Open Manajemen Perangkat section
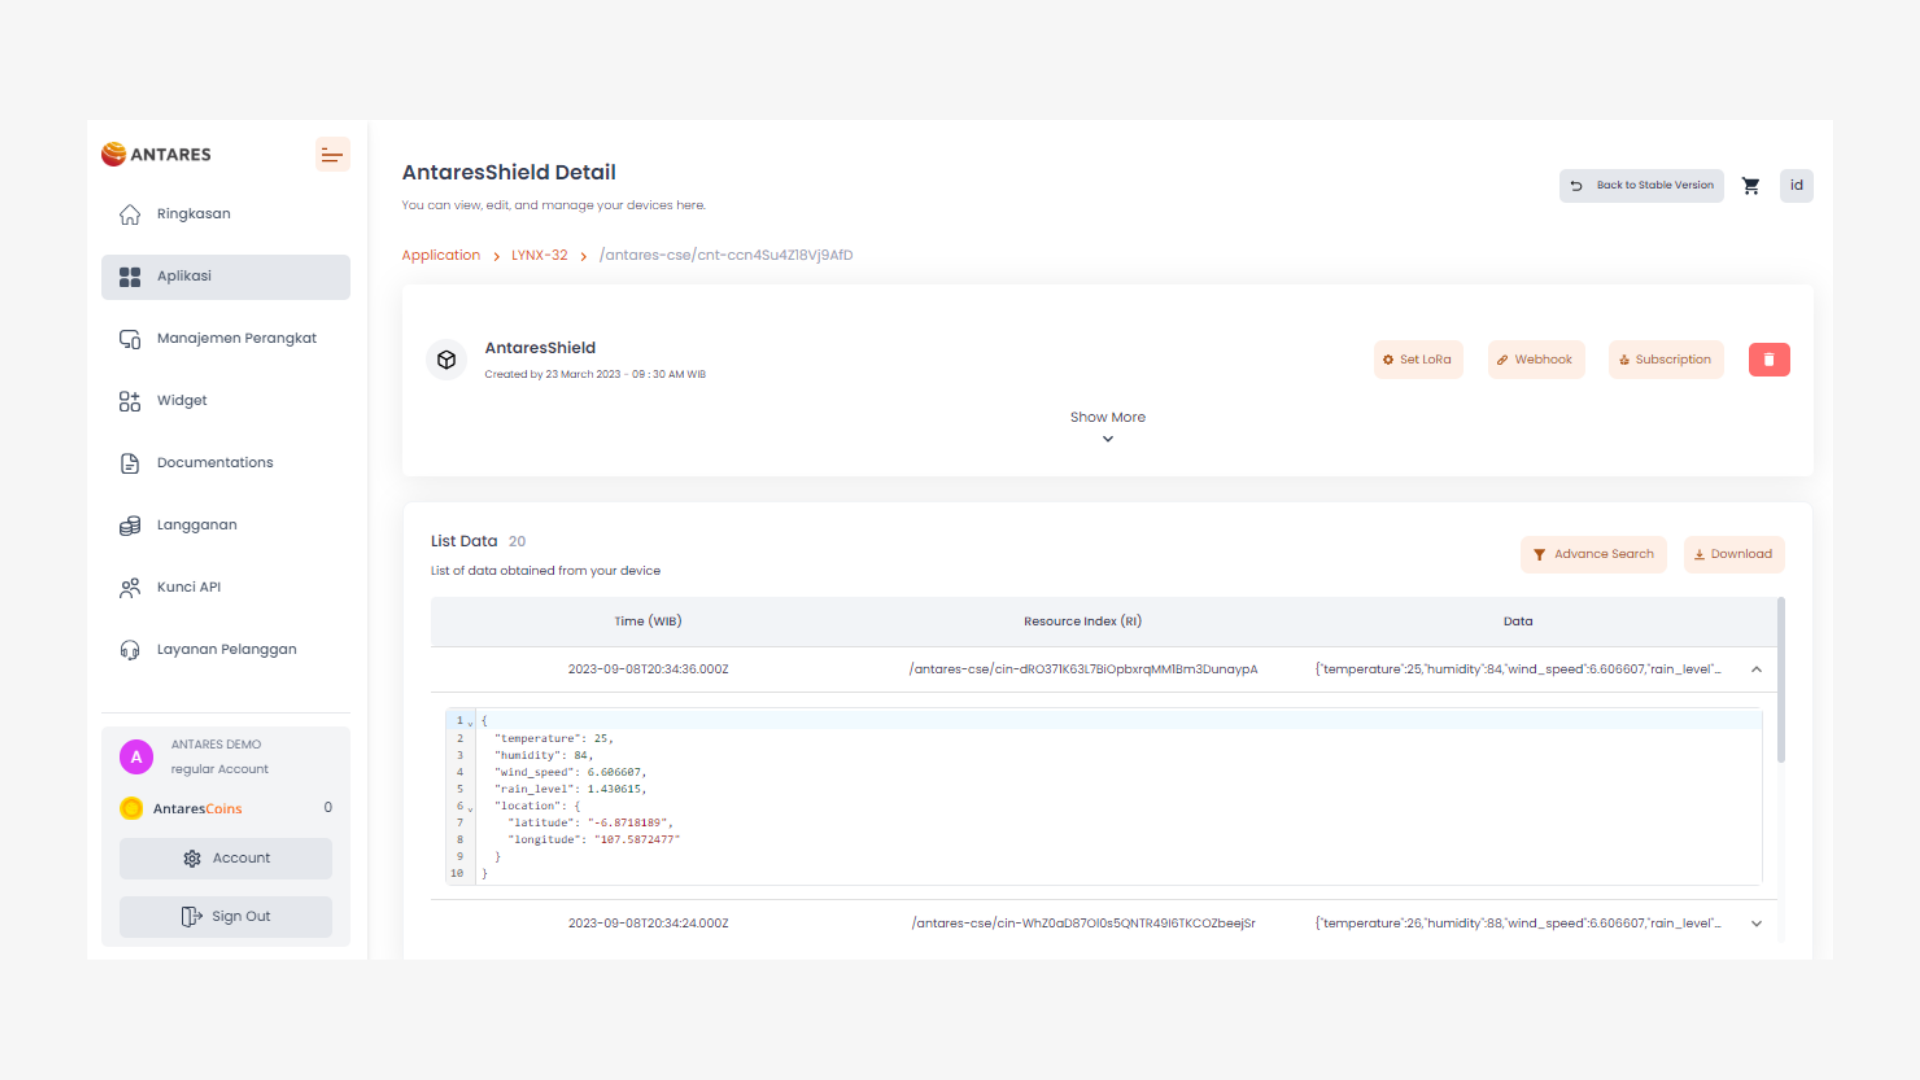Viewport: 1920px width, 1080px height. (x=236, y=338)
